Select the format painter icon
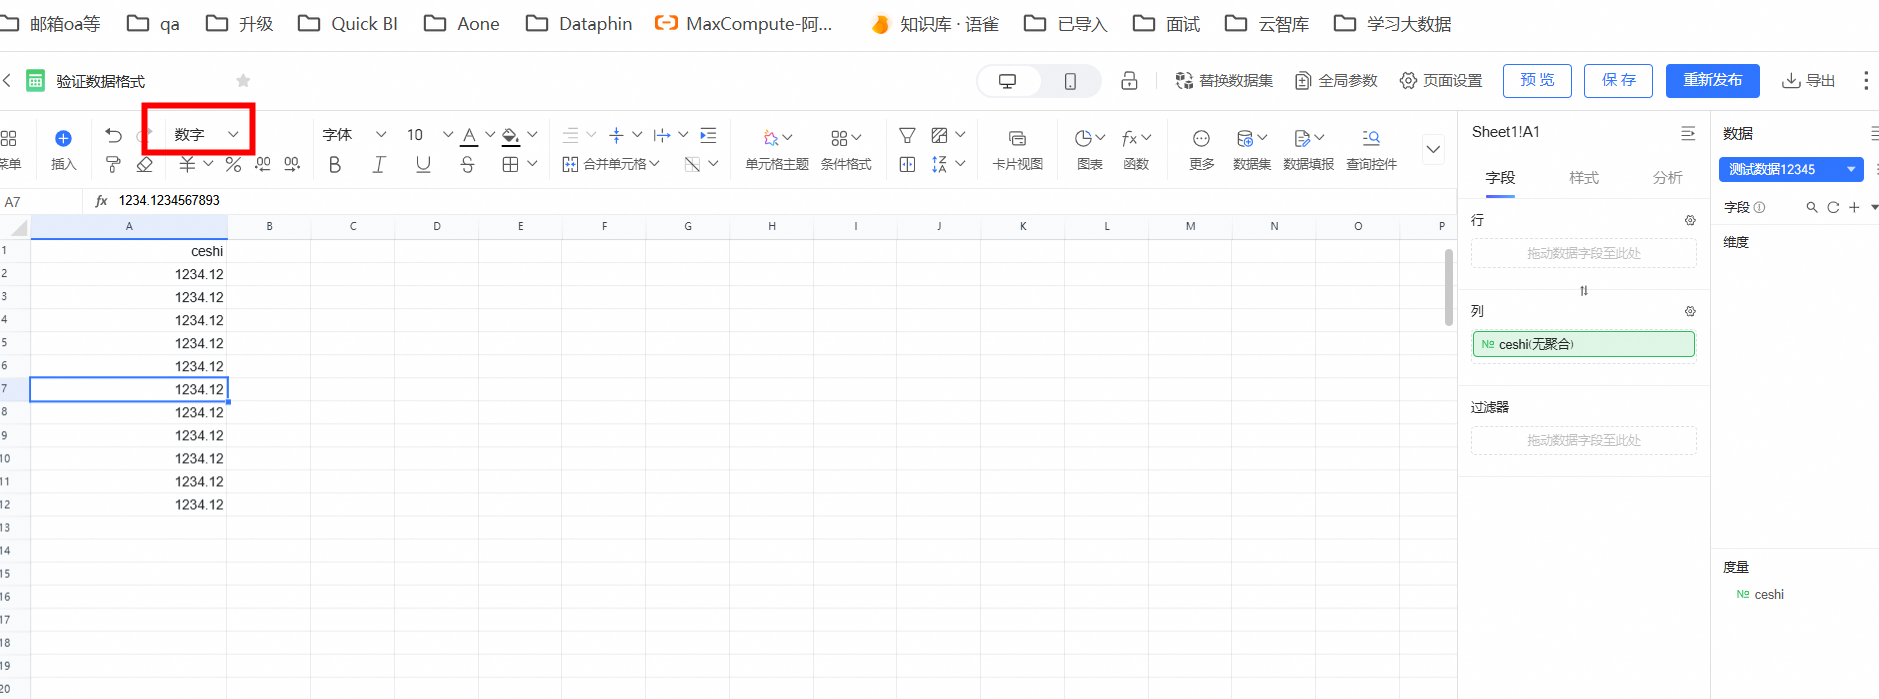 coord(113,164)
